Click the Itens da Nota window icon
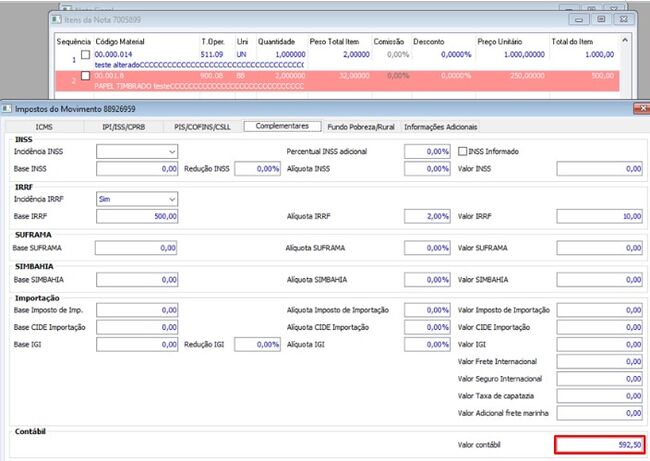Viewport: 650px width, 461px height. point(56,19)
